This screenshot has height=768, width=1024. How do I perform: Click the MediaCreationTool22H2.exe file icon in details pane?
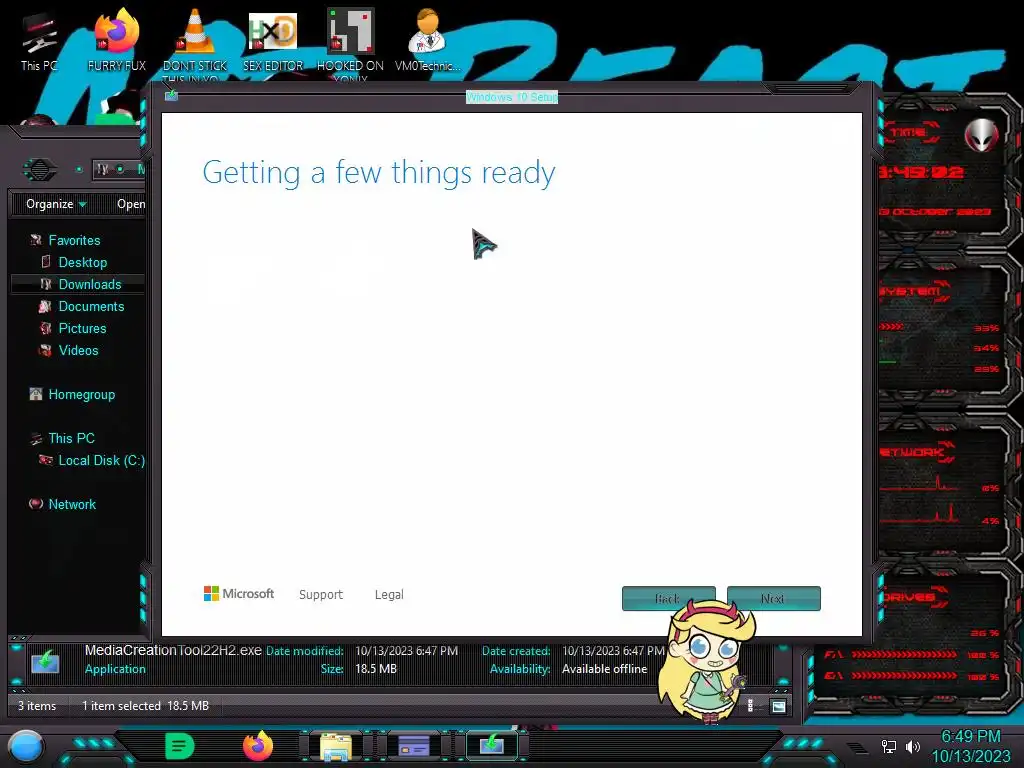coord(45,662)
